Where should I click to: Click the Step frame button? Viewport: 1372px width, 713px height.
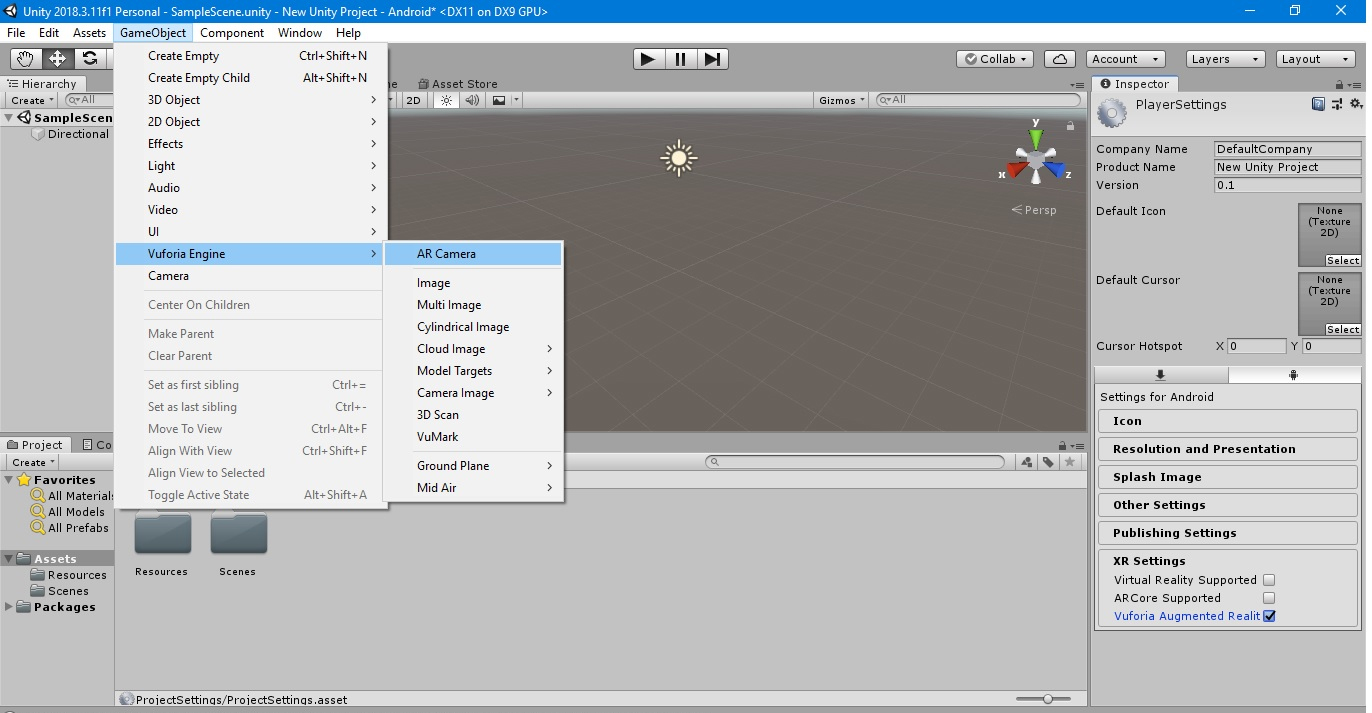(x=712, y=59)
